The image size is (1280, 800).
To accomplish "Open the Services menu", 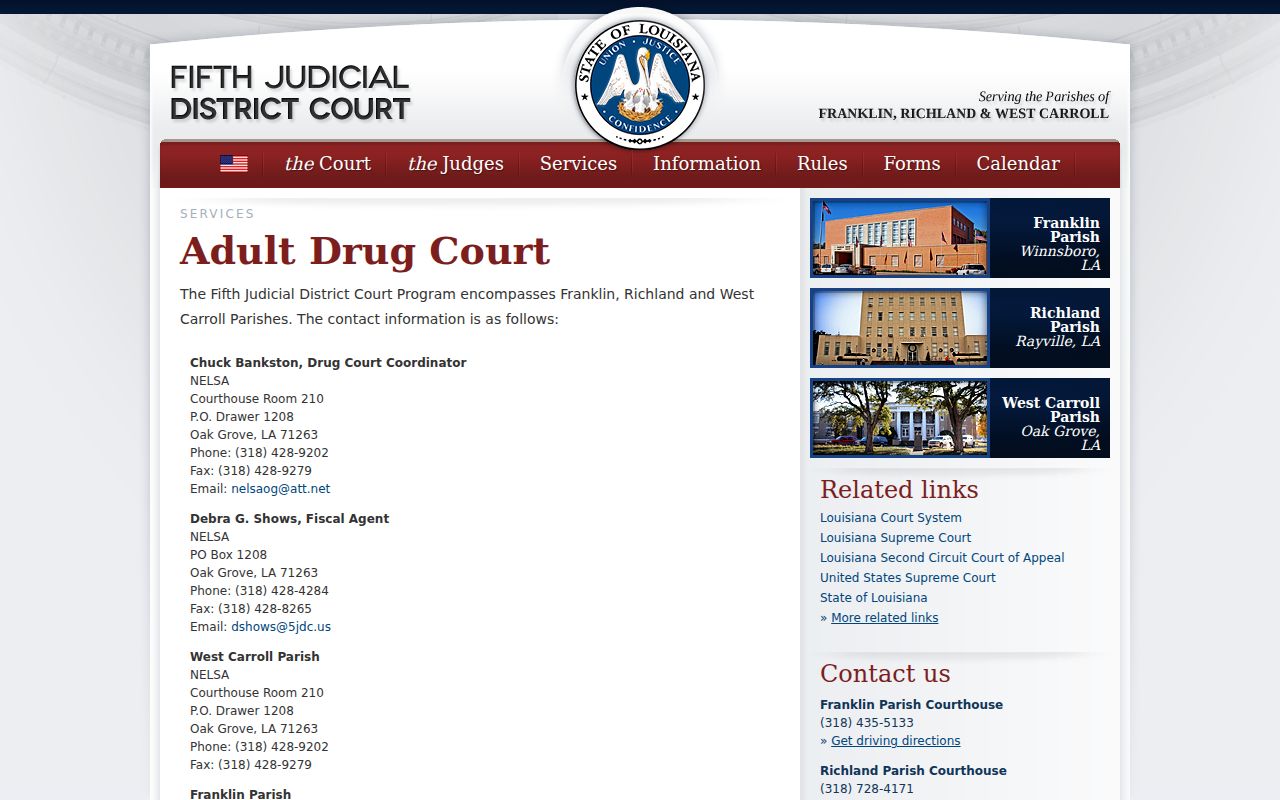I will [x=578, y=164].
